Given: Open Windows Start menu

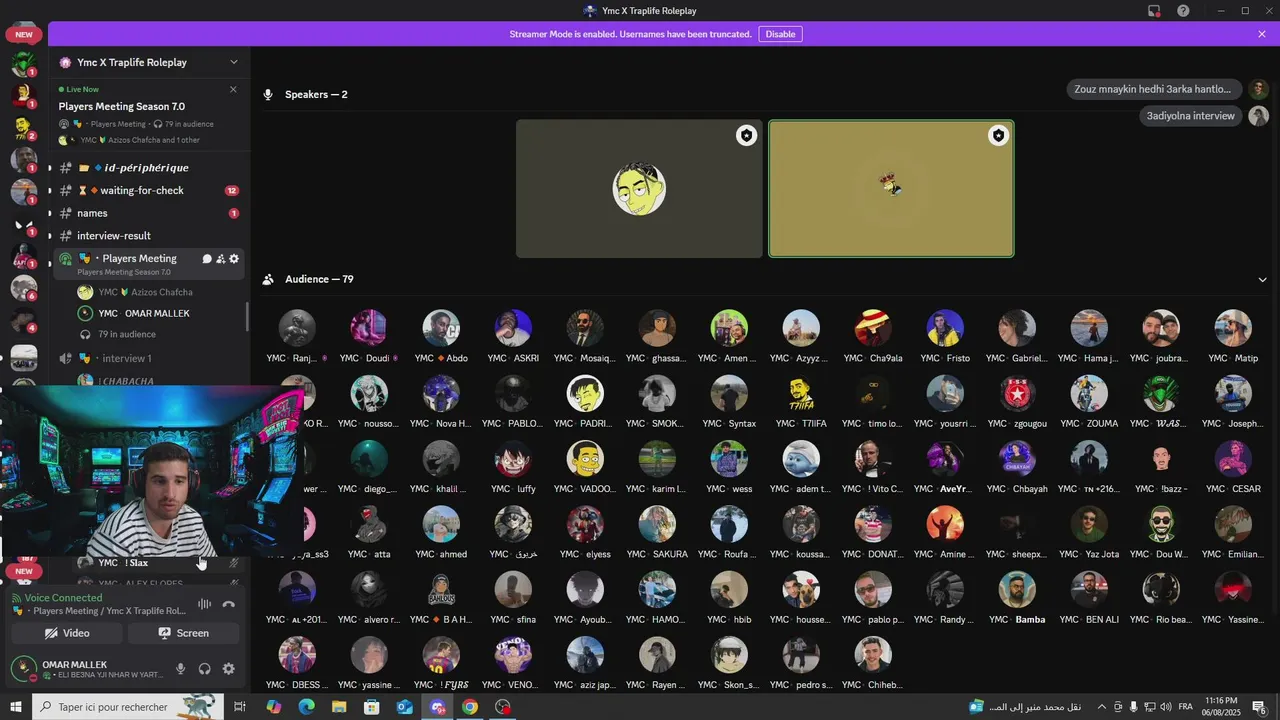Looking at the screenshot, I should pyautogui.click(x=15, y=707).
